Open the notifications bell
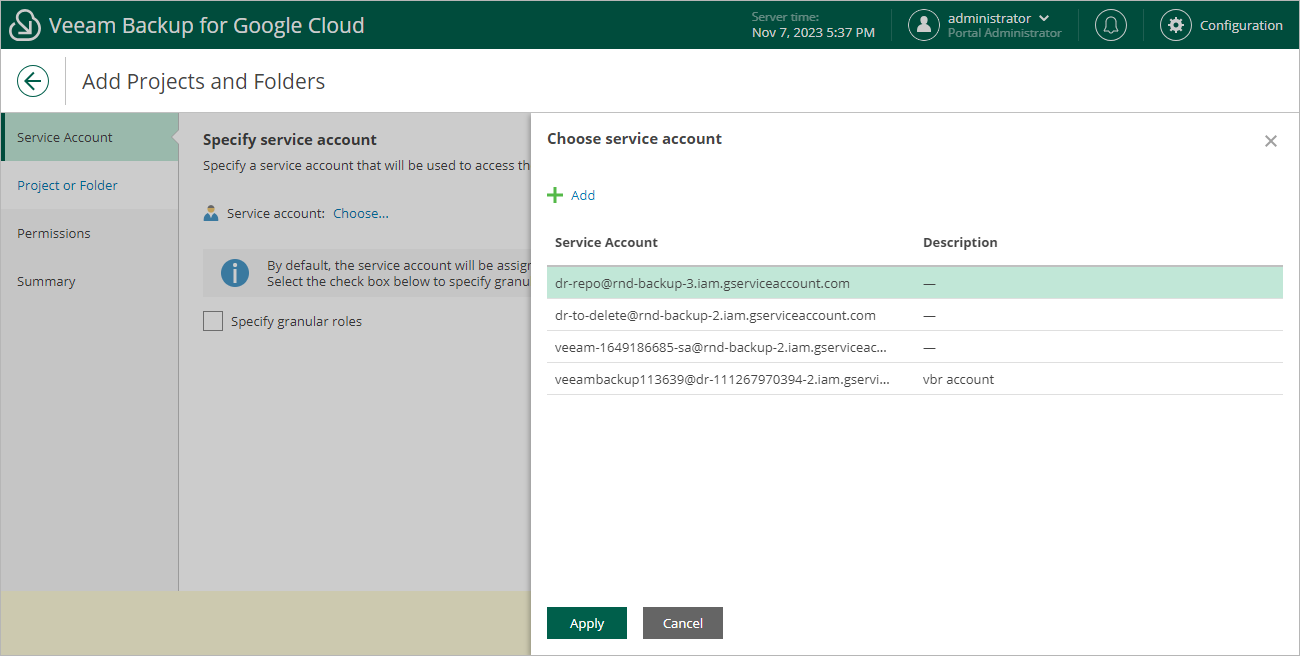The height and width of the screenshot is (656, 1300). (1110, 26)
